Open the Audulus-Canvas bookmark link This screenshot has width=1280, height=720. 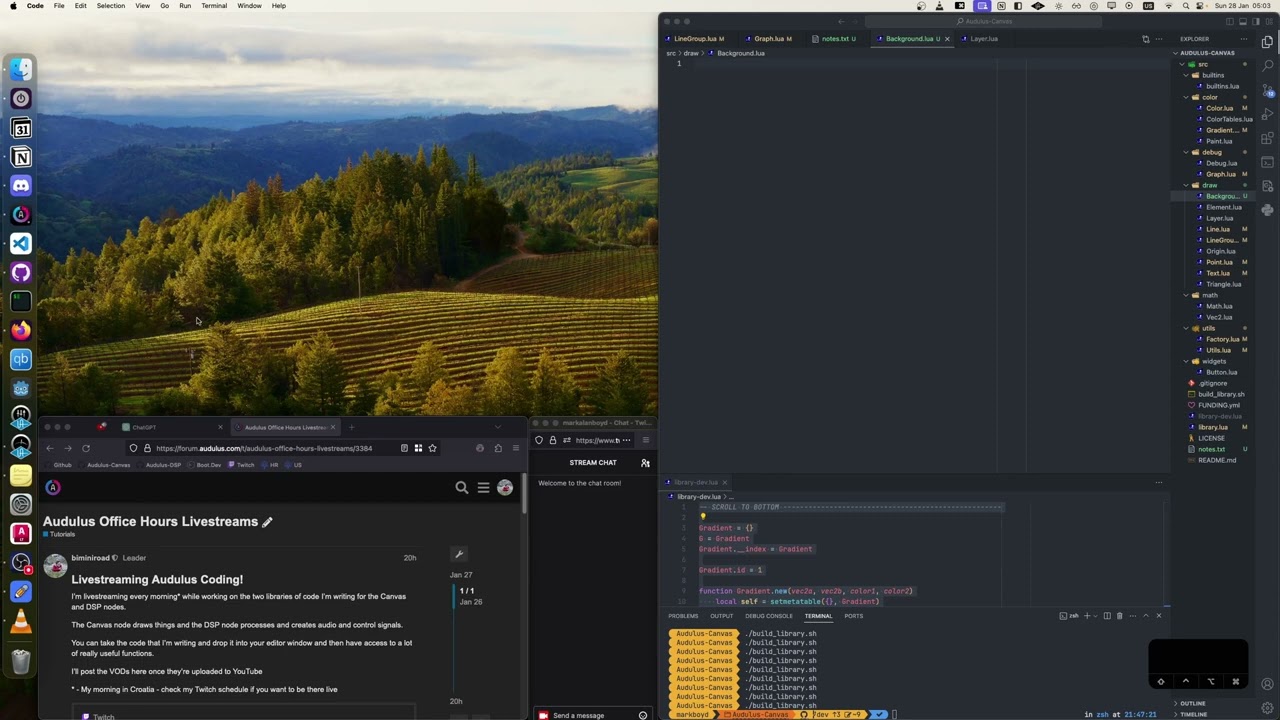pyautogui.click(x=108, y=465)
